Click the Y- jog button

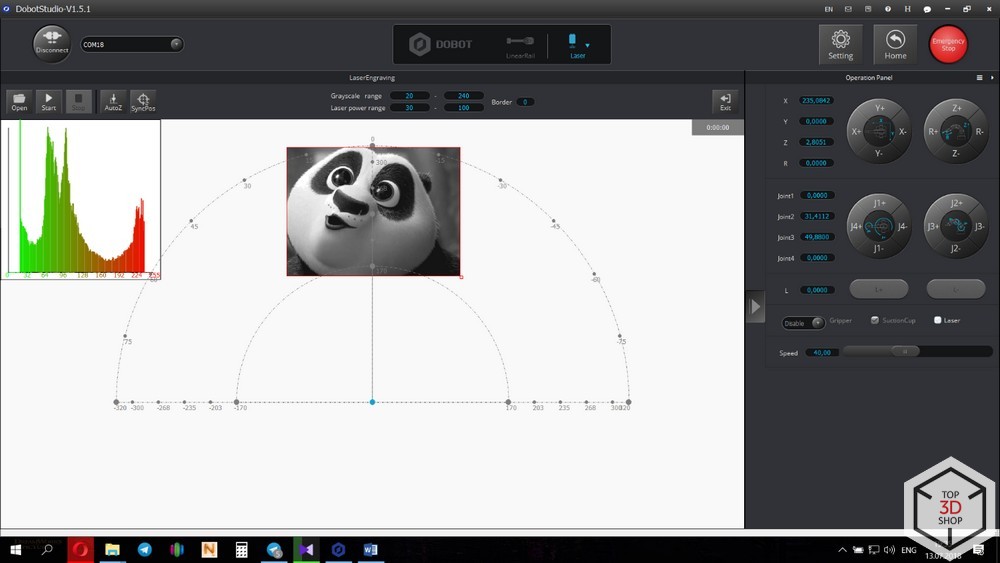coord(879,154)
